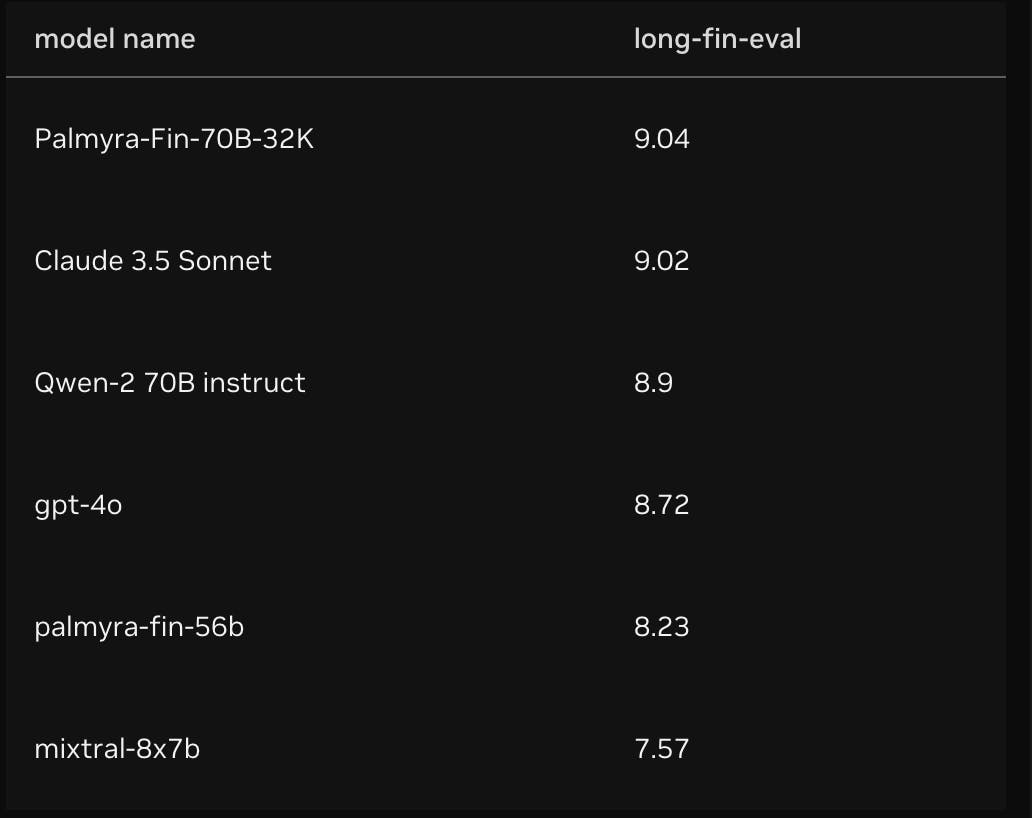Select the 8.72 score for gpt-4o
Image resolution: width=1032 pixels, height=818 pixels.
(x=661, y=505)
